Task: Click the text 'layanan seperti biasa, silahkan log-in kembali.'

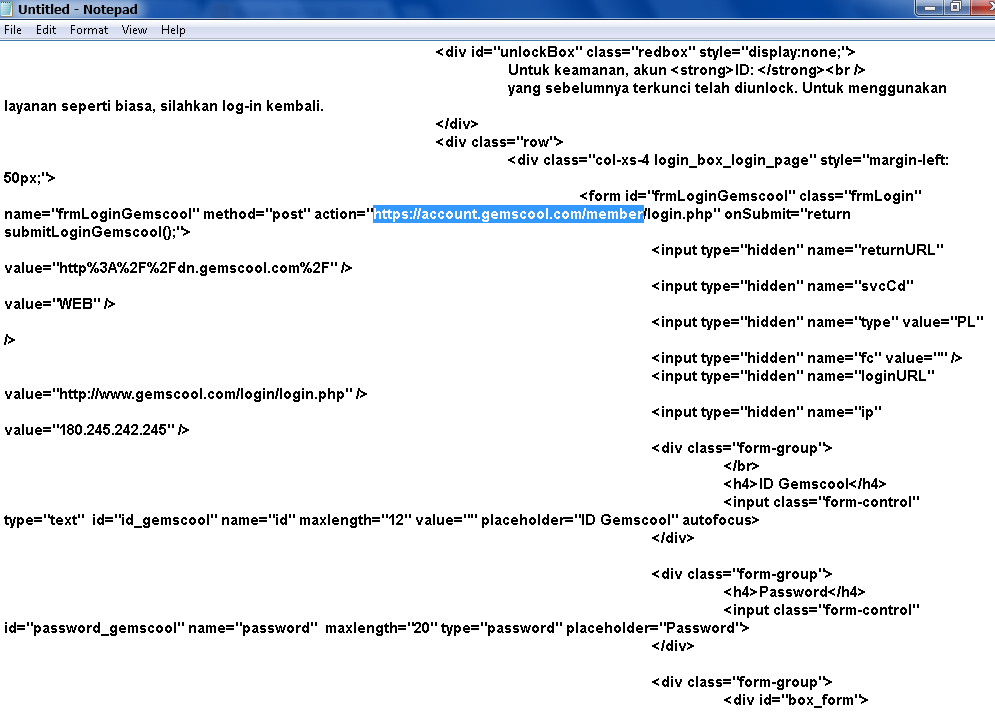Action: pos(164,106)
